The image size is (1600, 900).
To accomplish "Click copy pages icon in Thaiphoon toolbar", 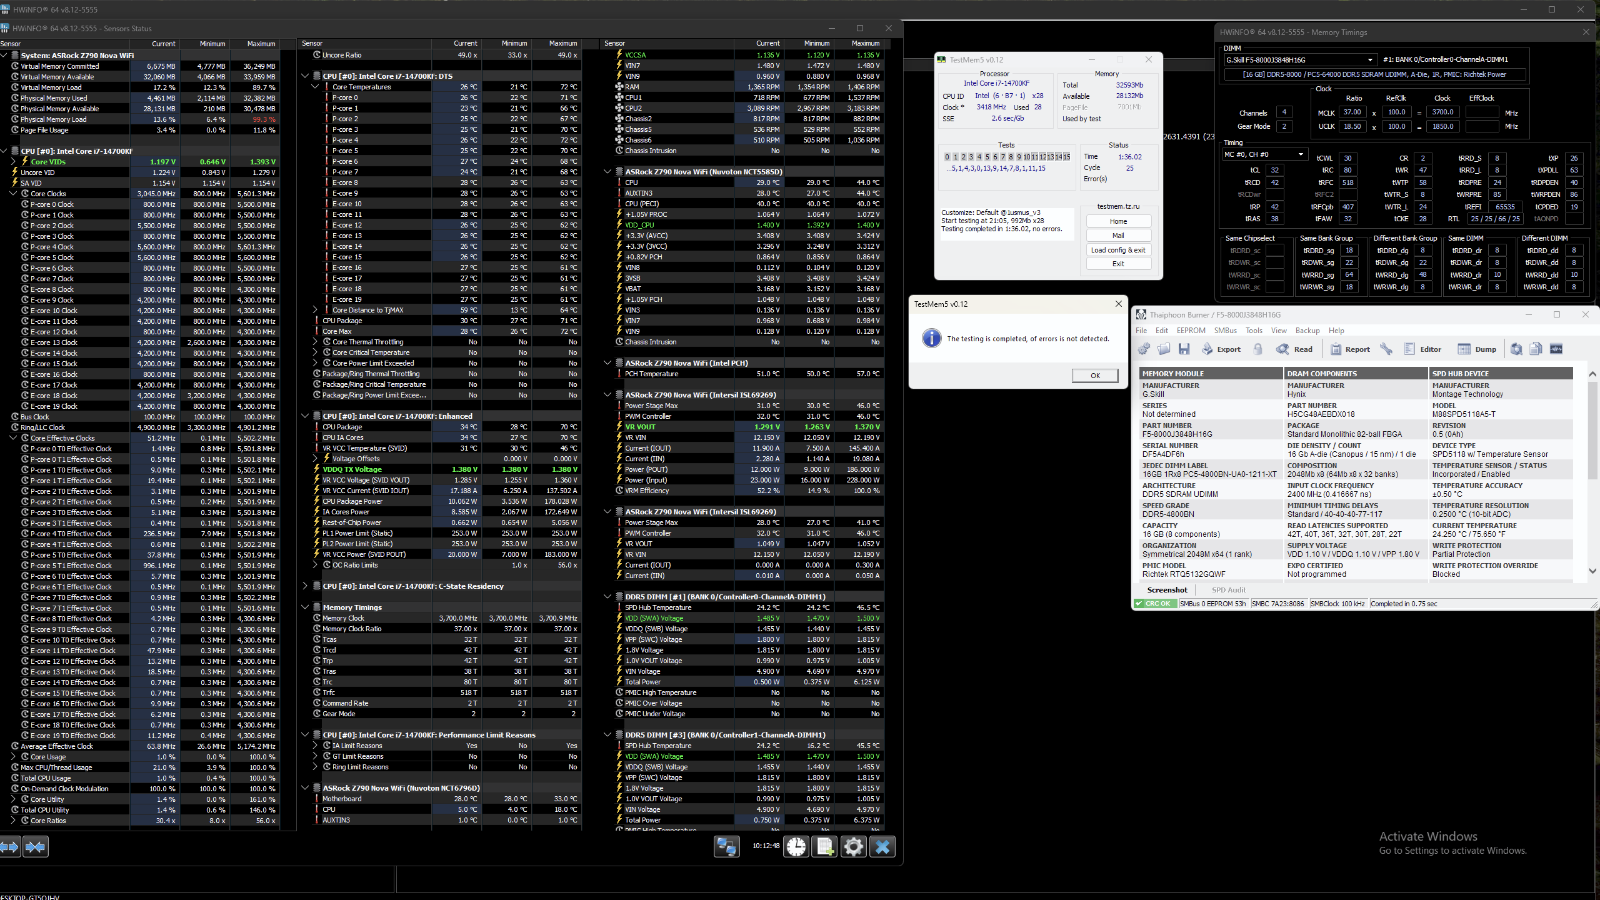I will click(1536, 349).
